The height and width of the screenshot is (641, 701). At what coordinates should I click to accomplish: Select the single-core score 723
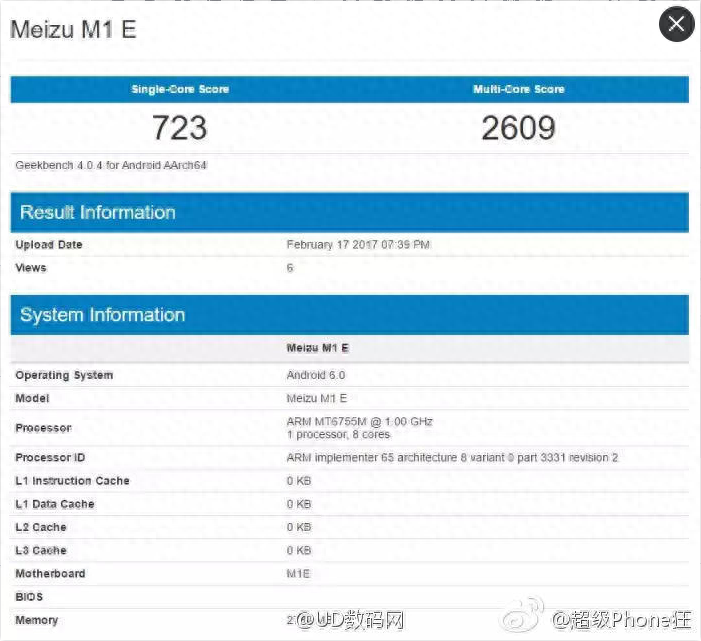180,128
